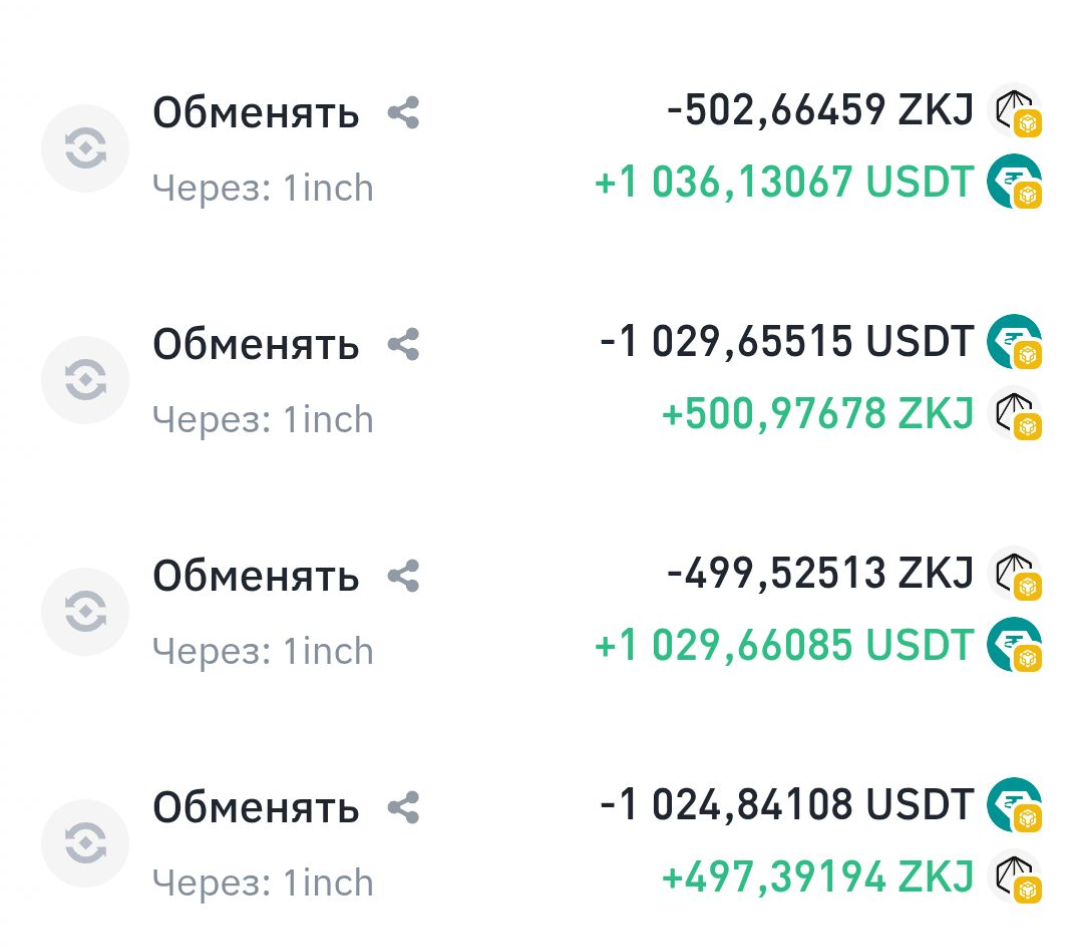Viewport: 1079px width, 947px height.
Task: Click ZKJ token icon next to +500,97678
Action: coord(1013,414)
